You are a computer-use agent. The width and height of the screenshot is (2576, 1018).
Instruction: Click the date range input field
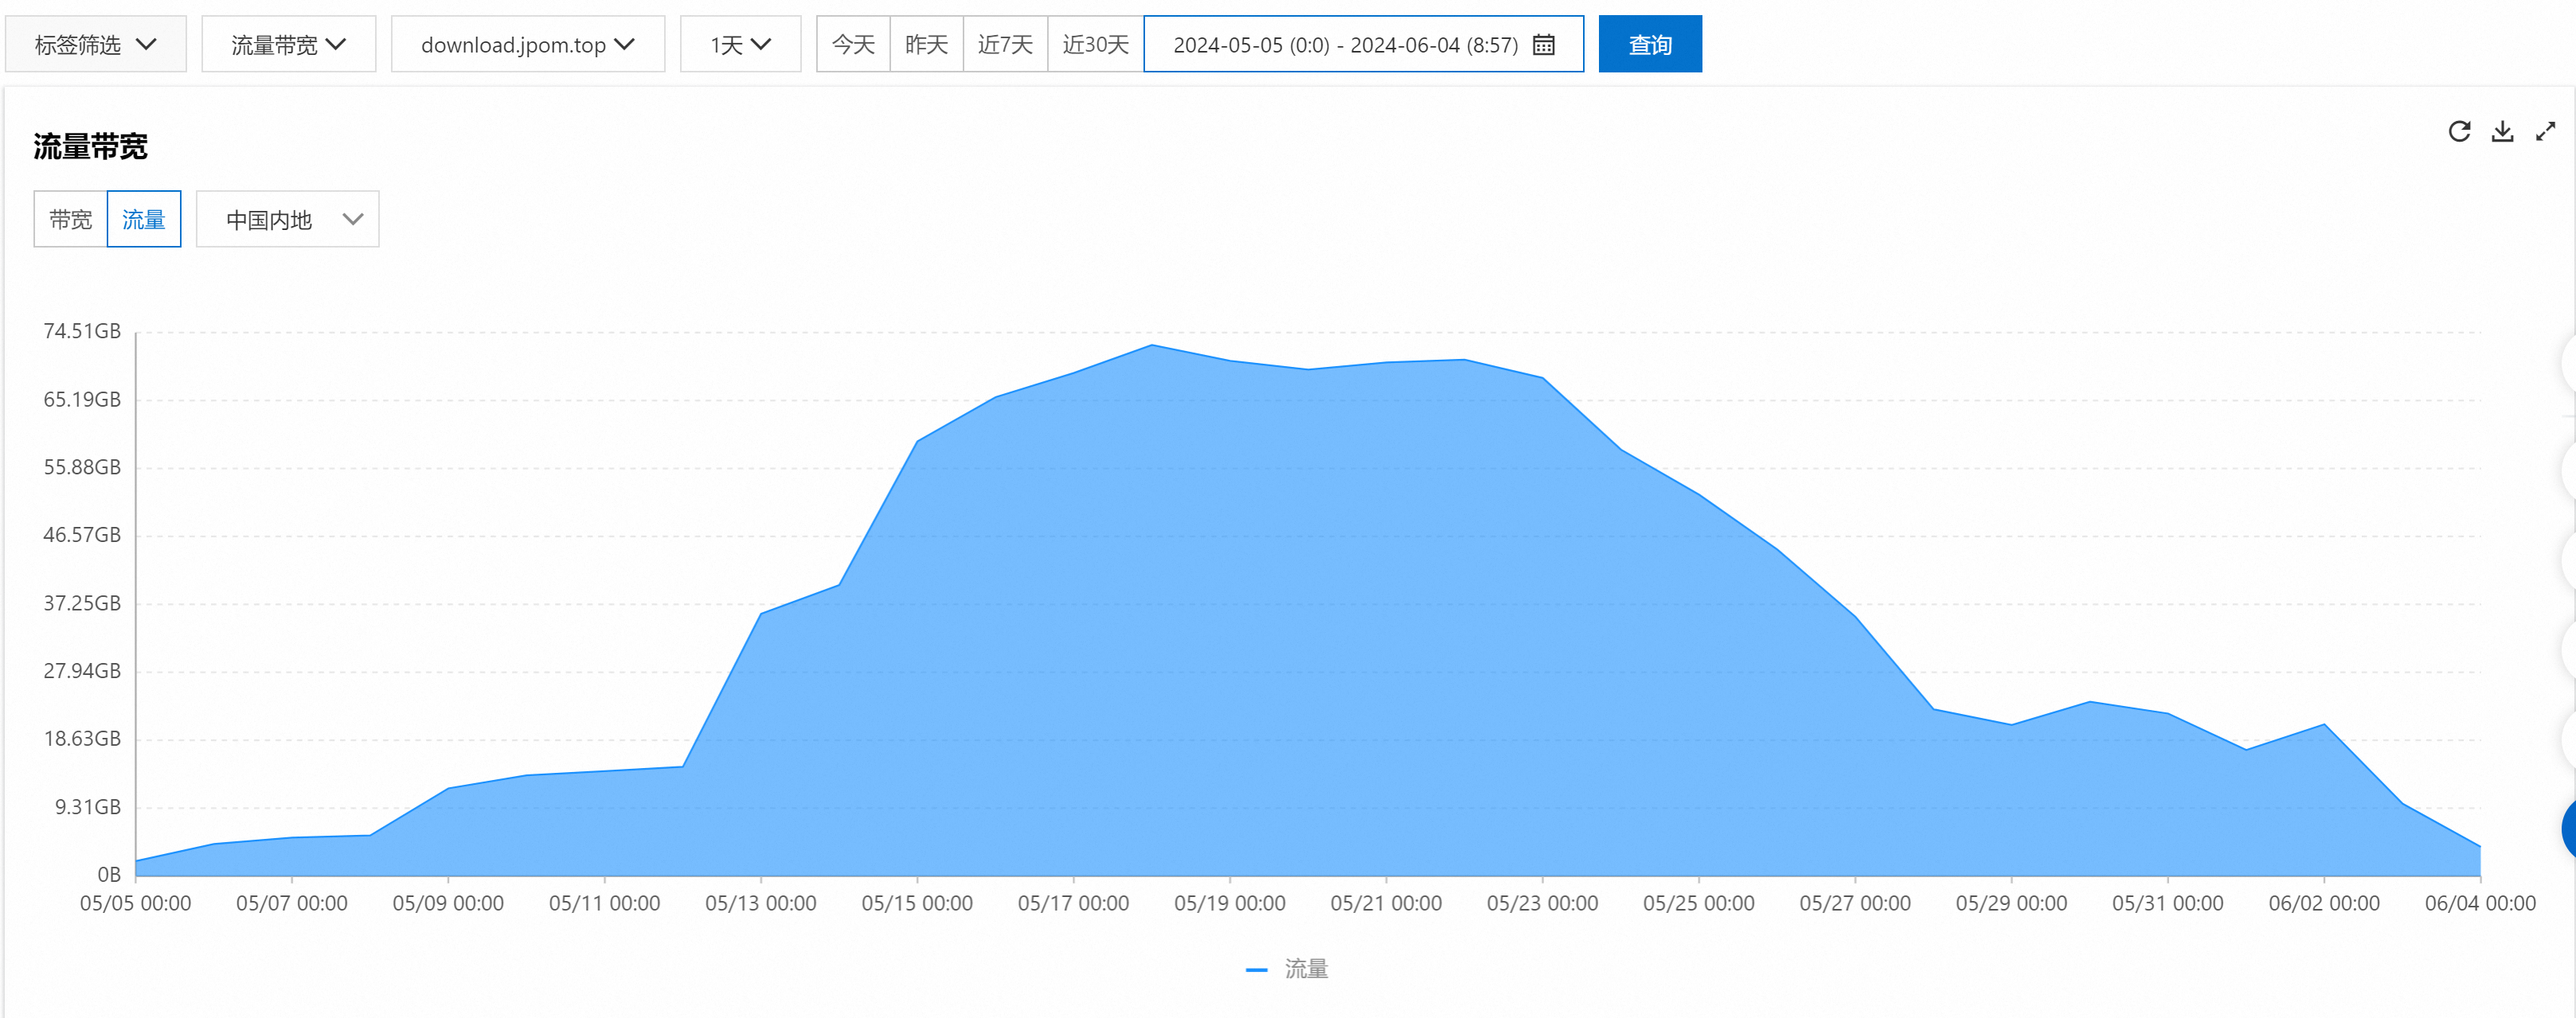coord(1345,45)
